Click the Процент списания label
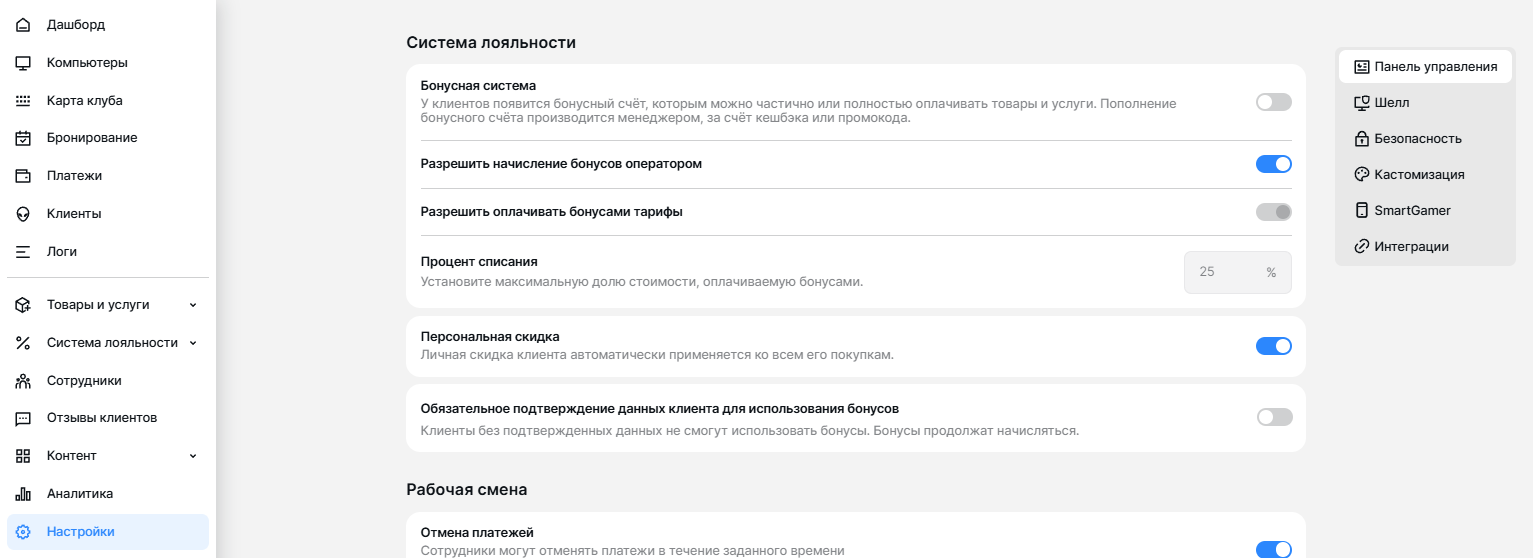Image resolution: width=1533 pixels, height=558 pixels. [479, 262]
